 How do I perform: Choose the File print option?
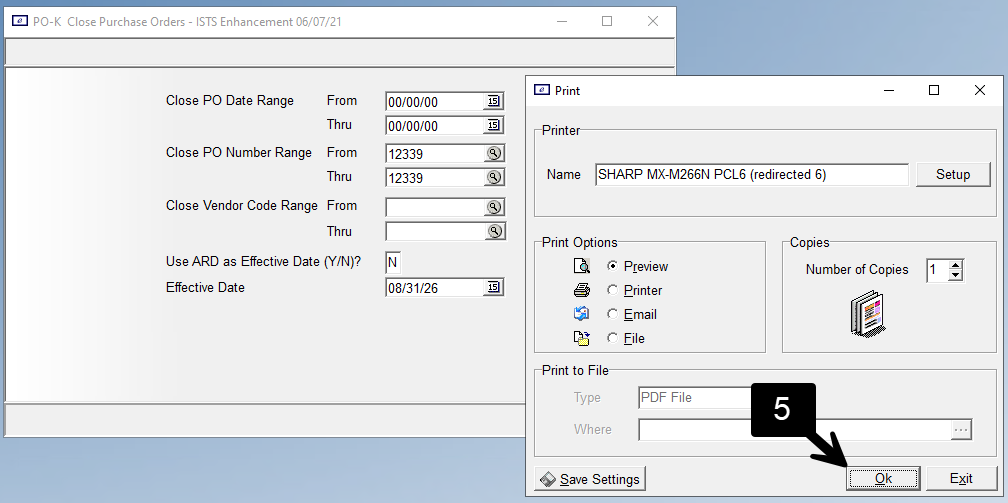tap(613, 338)
